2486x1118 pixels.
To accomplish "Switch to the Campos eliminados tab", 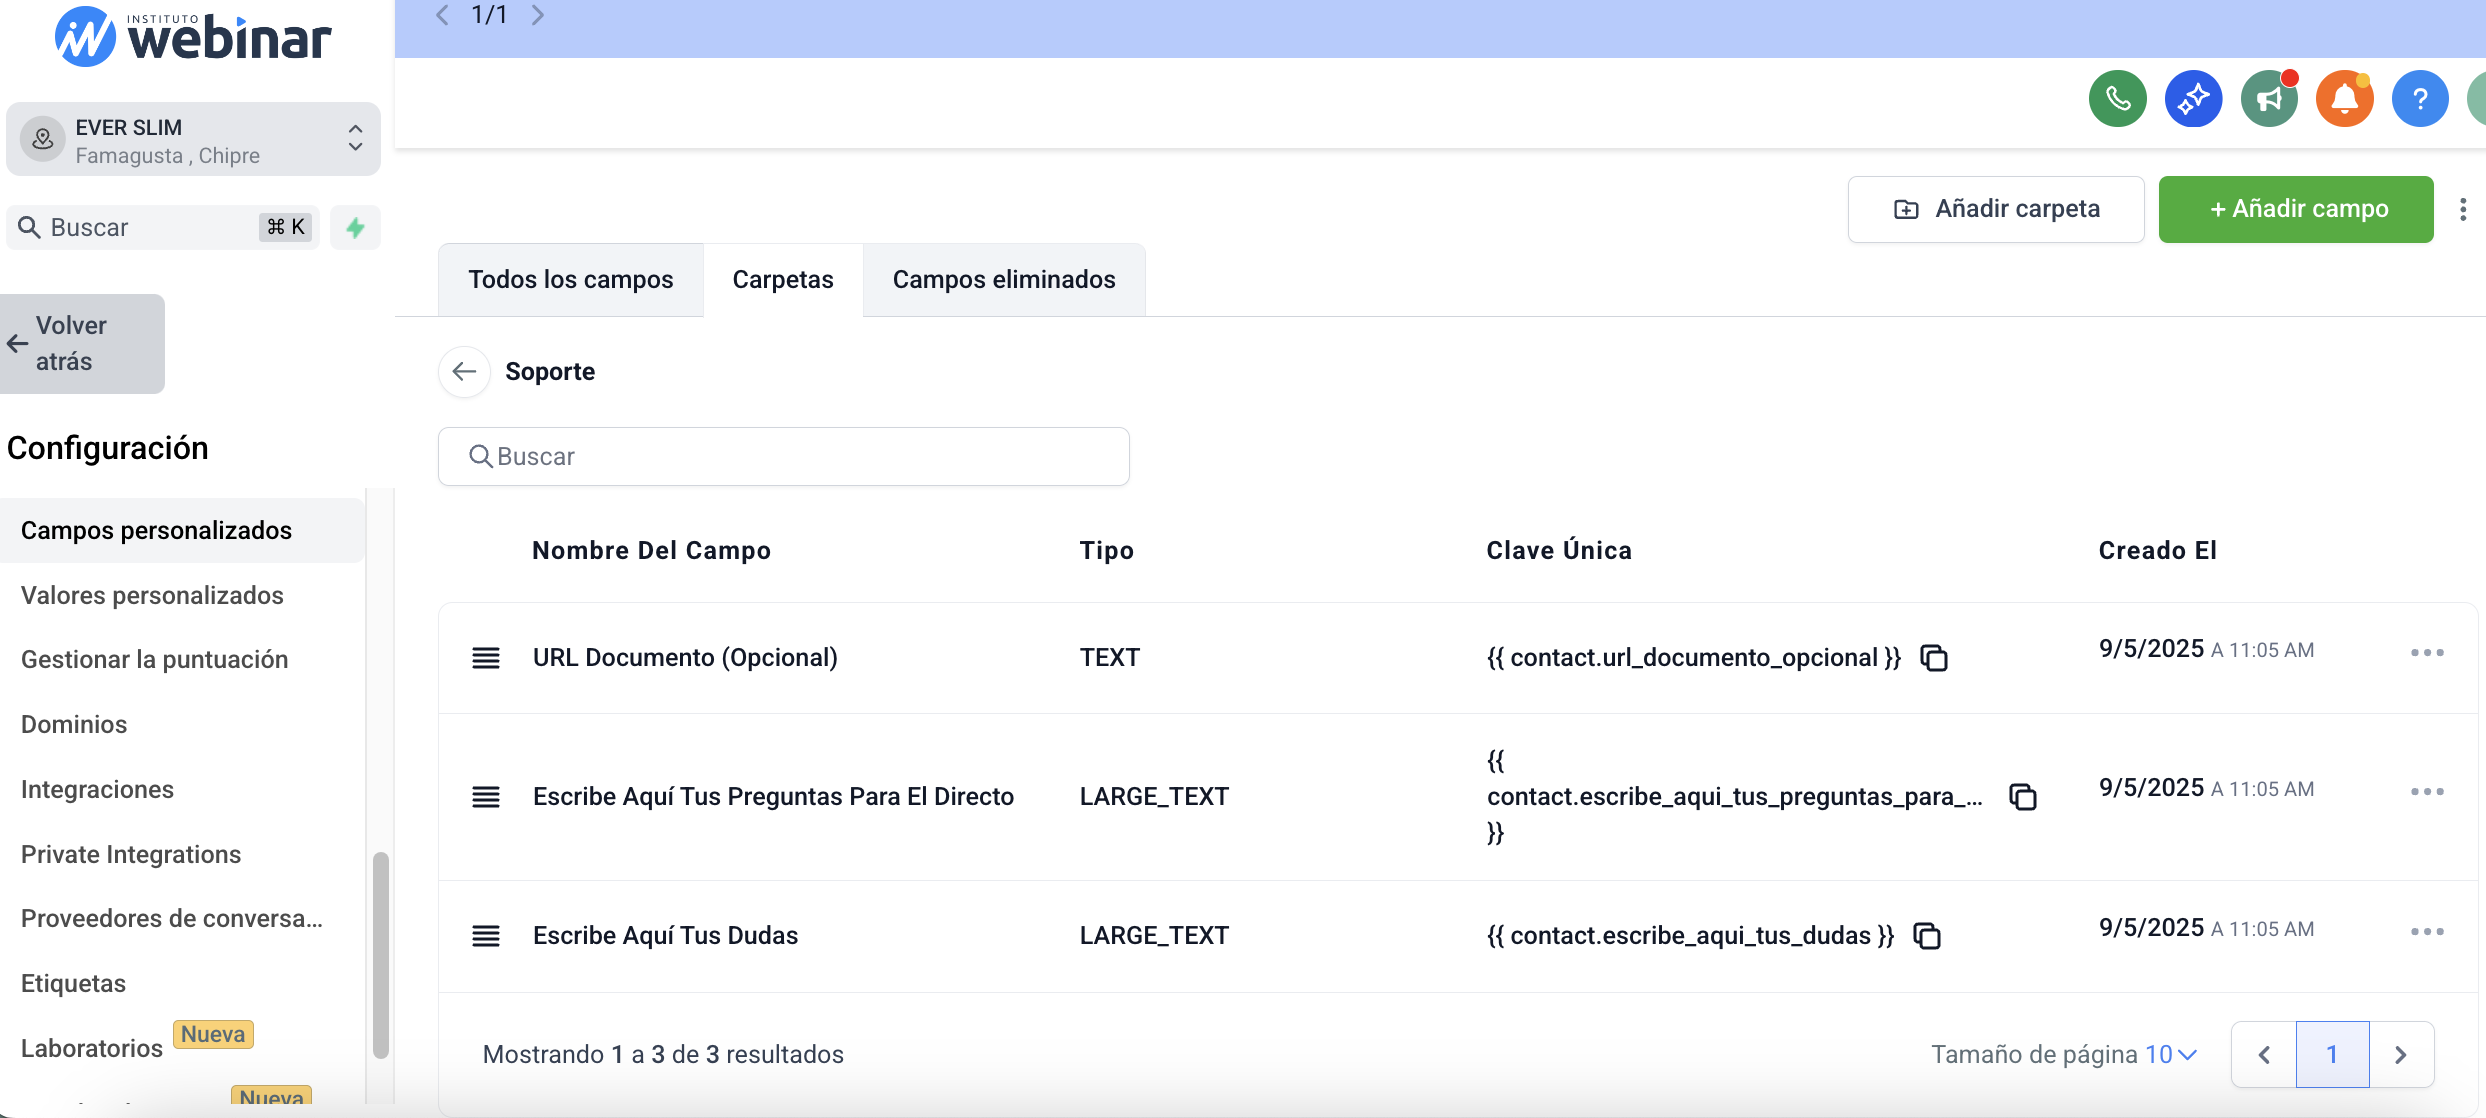I will pyautogui.click(x=1004, y=280).
